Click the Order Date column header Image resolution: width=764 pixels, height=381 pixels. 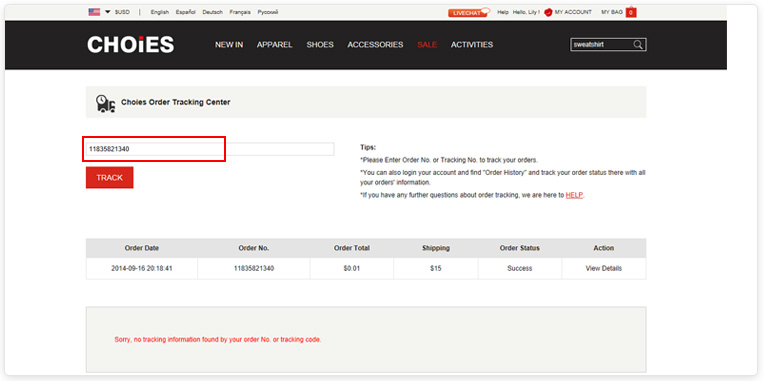point(142,248)
